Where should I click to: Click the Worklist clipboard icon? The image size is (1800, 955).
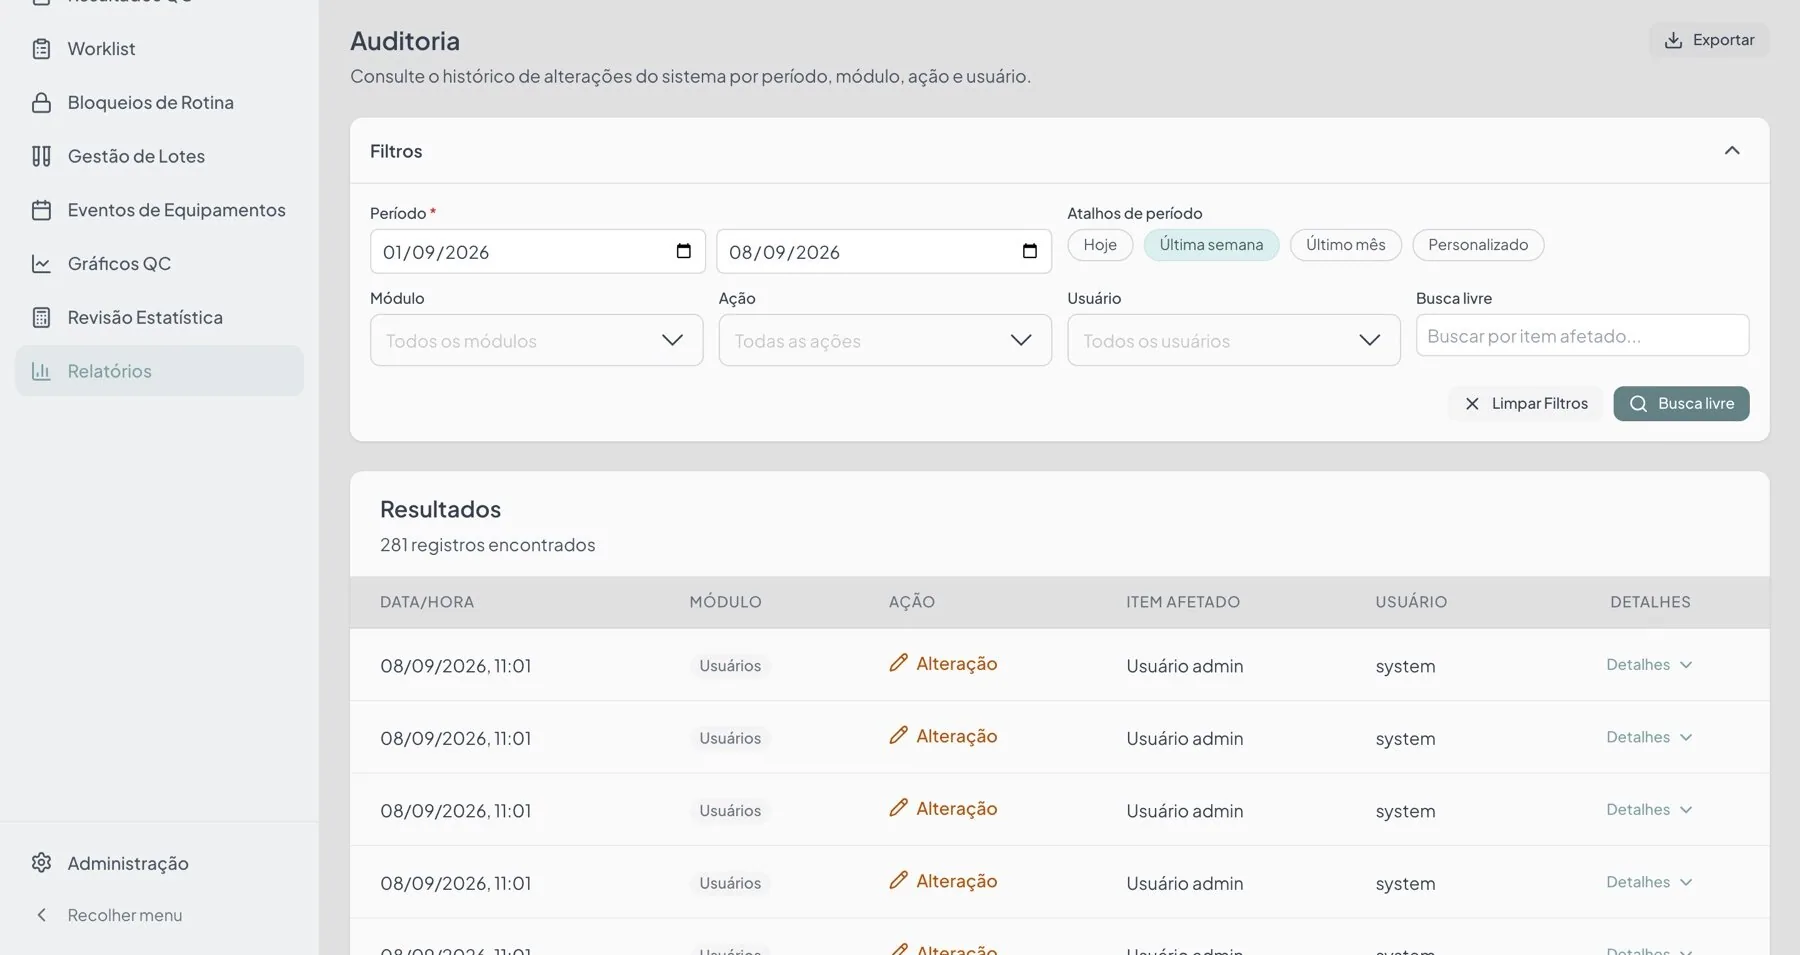click(41, 49)
